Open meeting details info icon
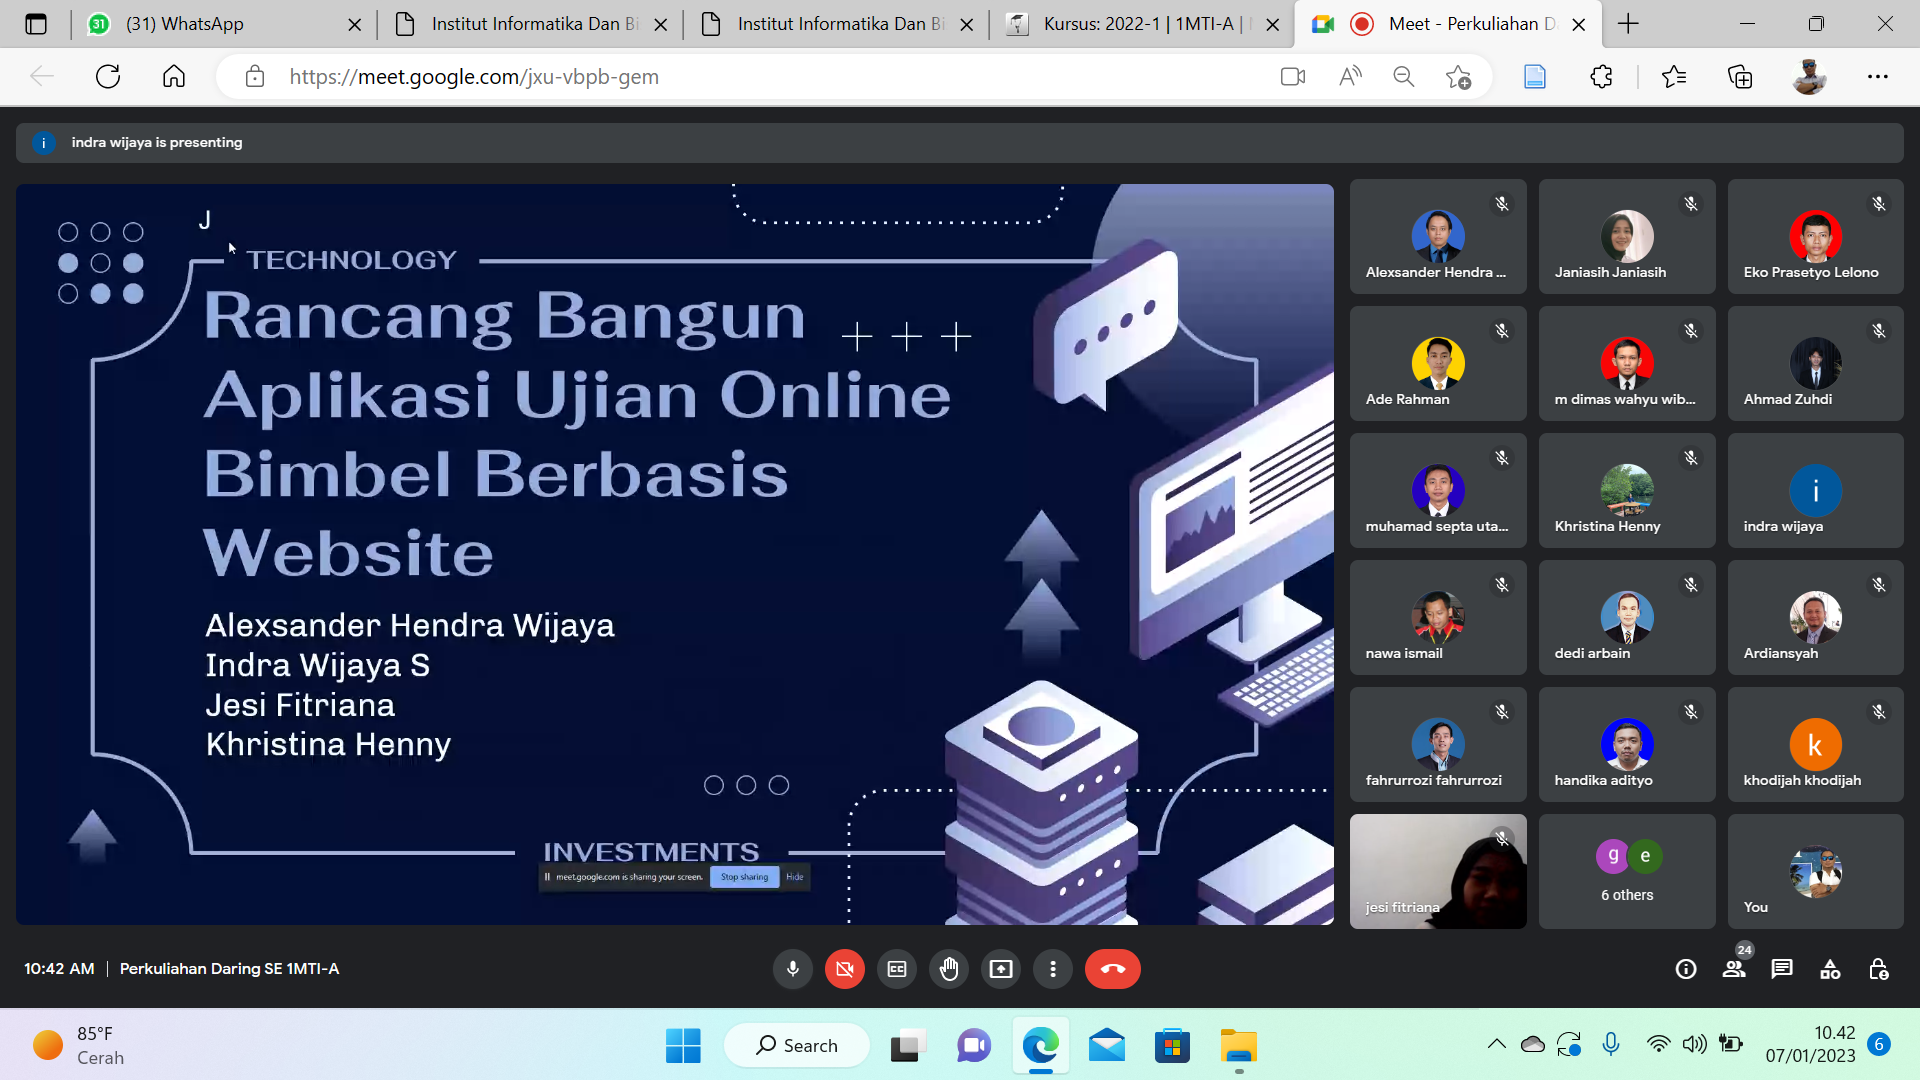Viewport: 1920px width, 1080px height. coord(1686,969)
